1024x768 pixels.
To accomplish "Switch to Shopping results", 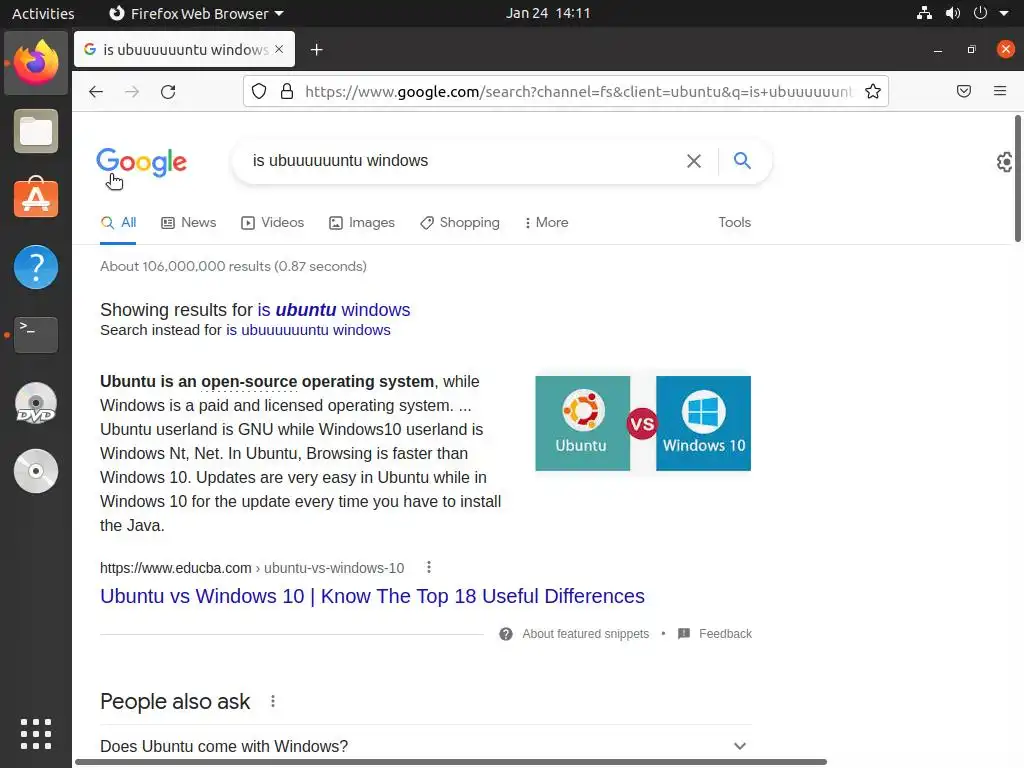I will [460, 223].
